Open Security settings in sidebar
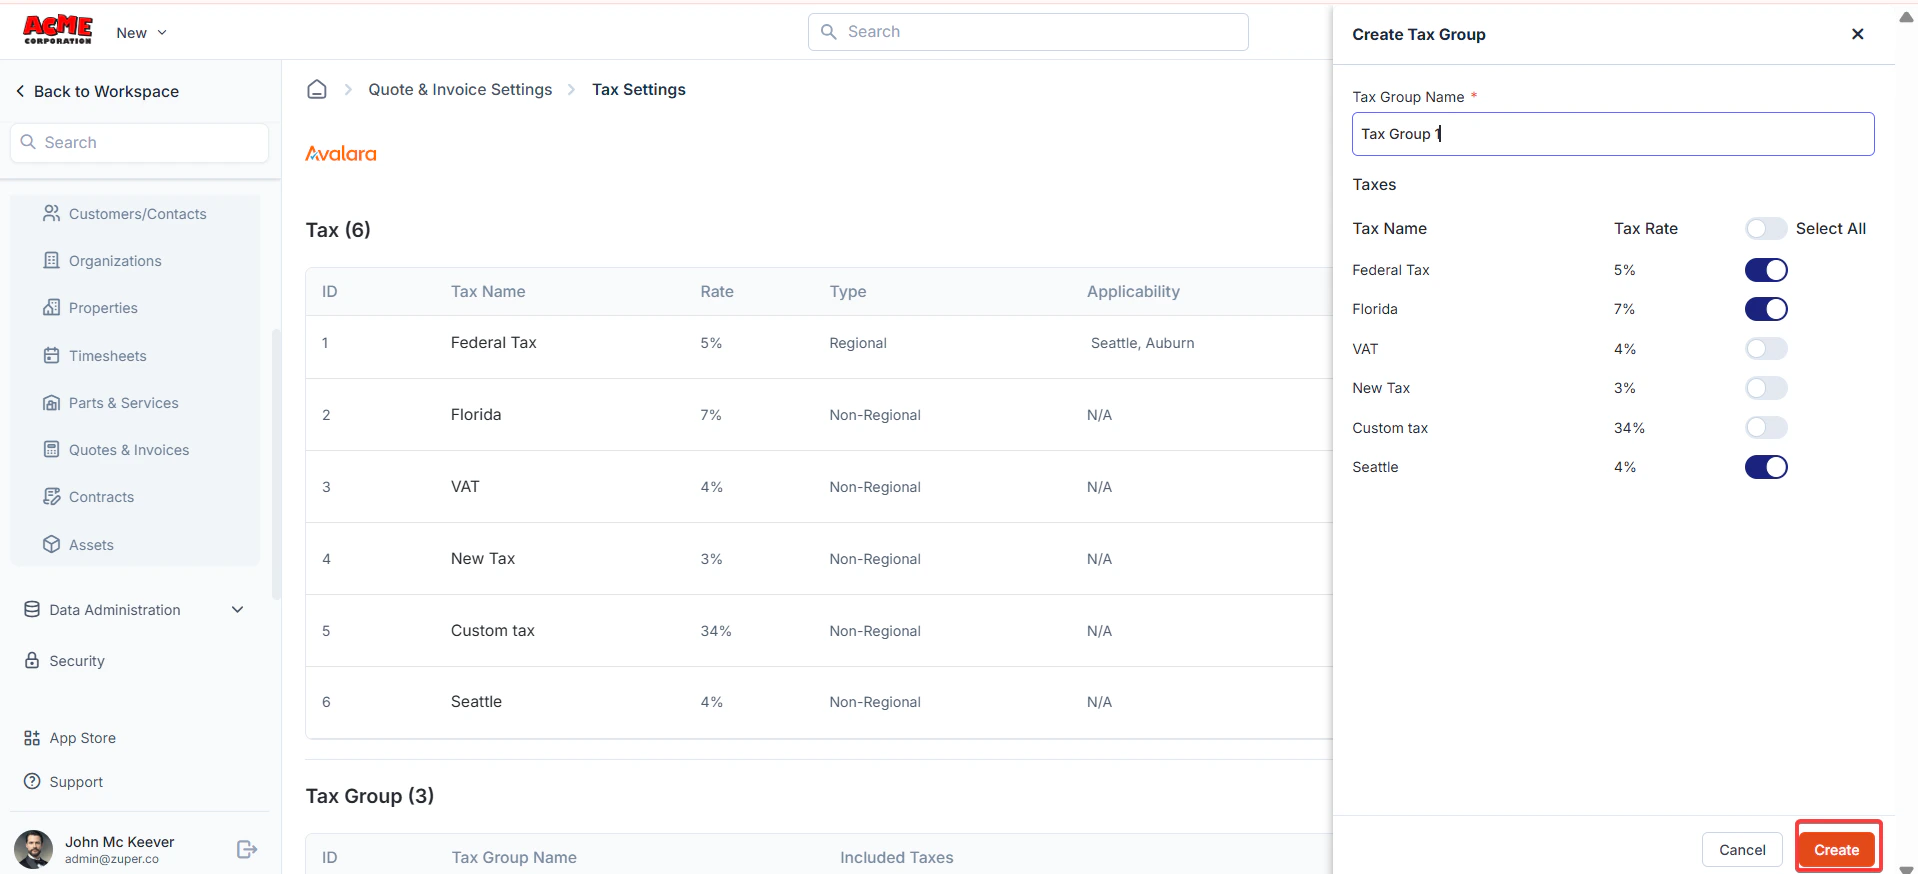1918x874 pixels. (77, 661)
